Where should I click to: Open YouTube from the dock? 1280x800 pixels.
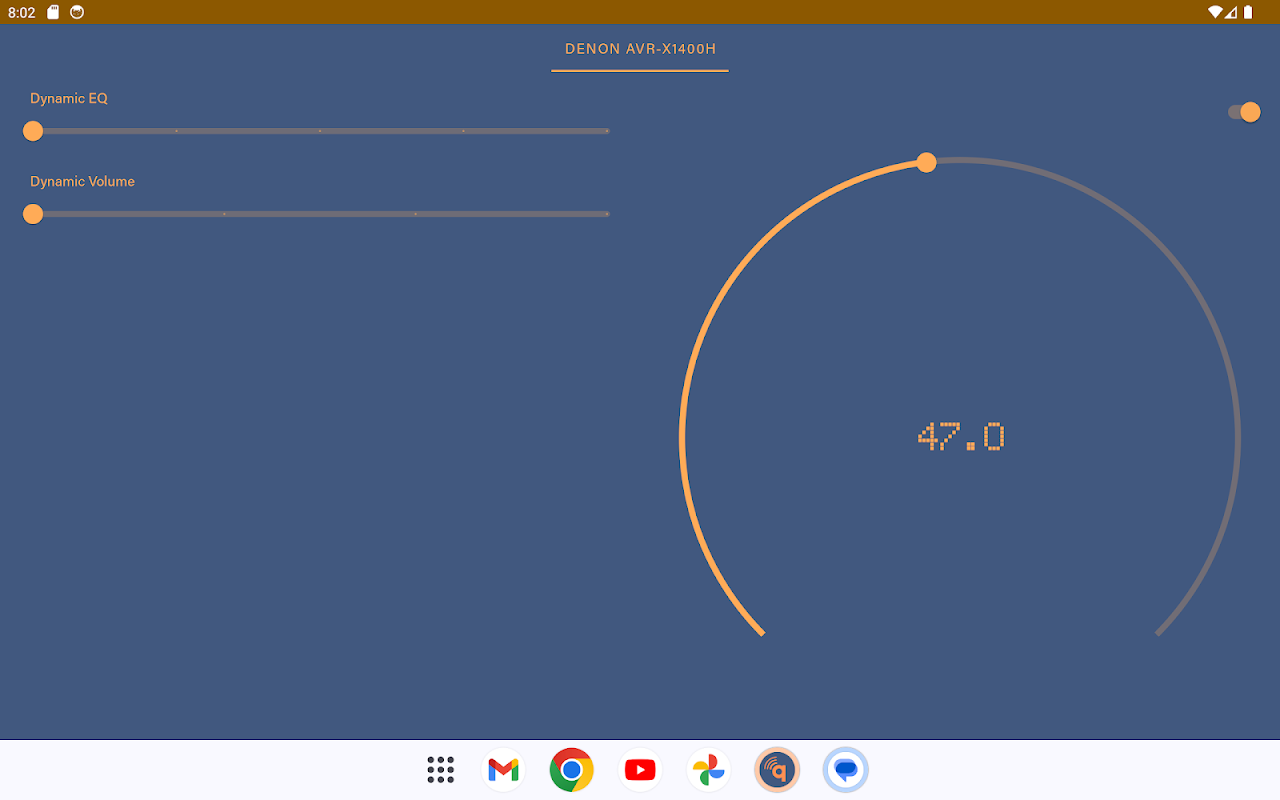(640, 770)
